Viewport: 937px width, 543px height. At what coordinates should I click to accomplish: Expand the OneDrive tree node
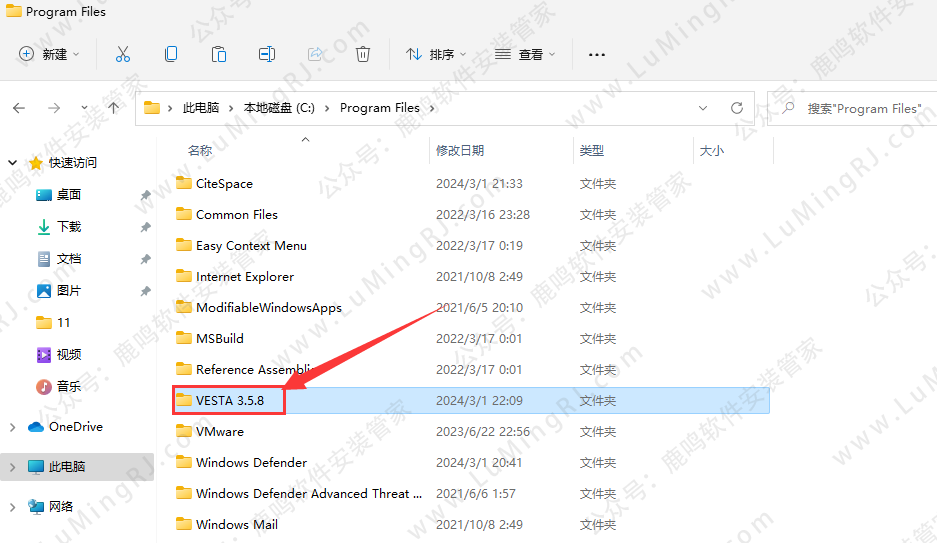12,427
